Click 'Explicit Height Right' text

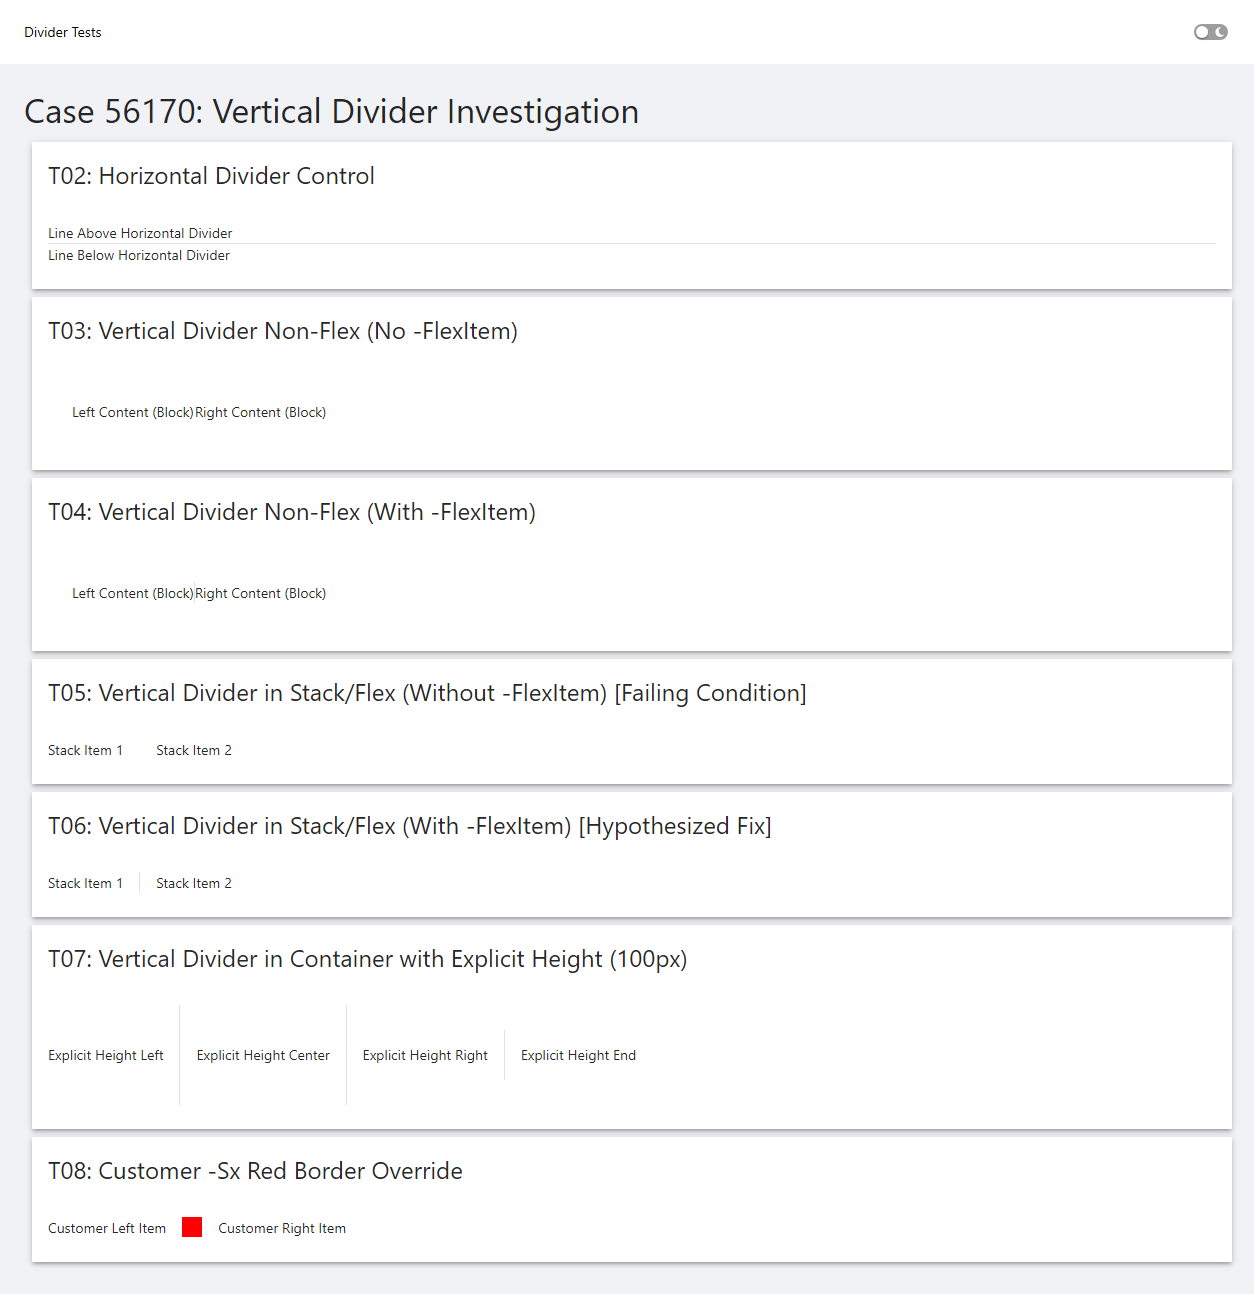(x=425, y=1055)
